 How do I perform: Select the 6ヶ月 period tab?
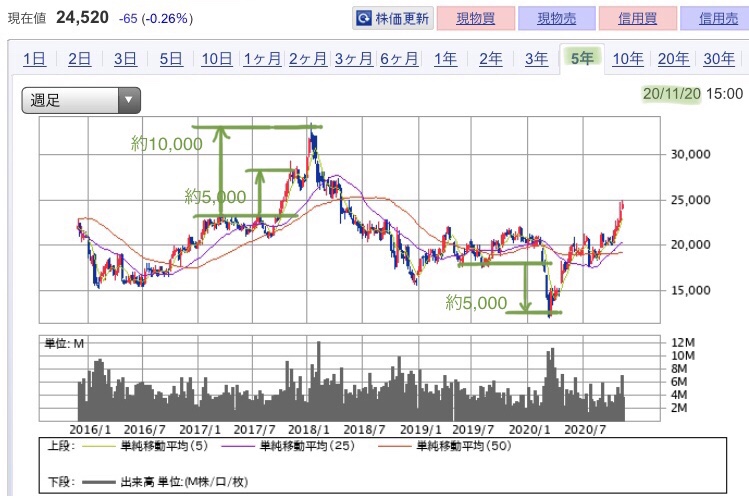coord(399,59)
